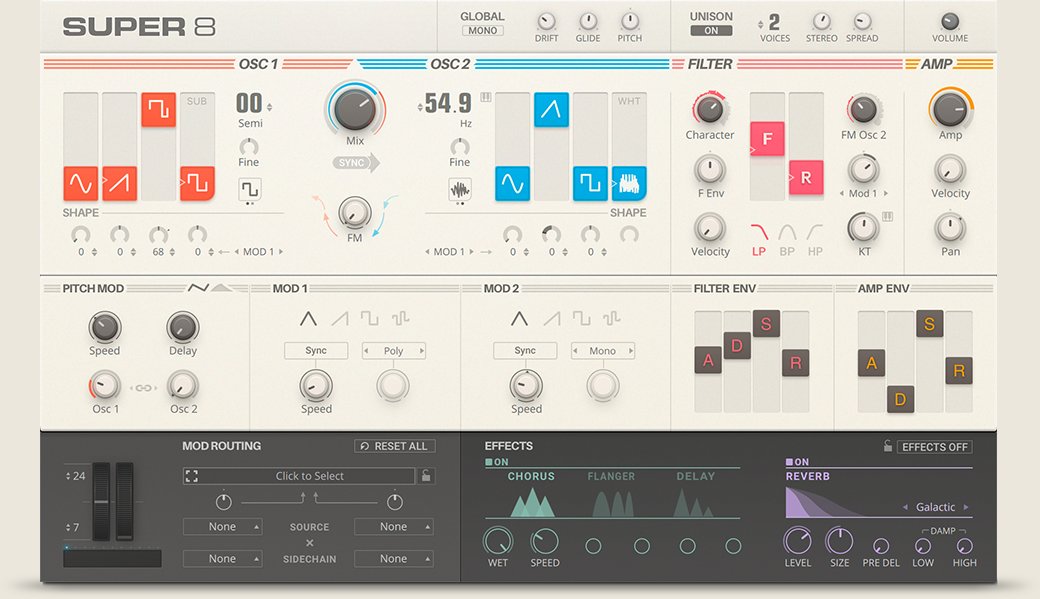This screenshot has width=1040, height=599.
Task: Select the white noise waveform in OSC 2
Action: 629,184
